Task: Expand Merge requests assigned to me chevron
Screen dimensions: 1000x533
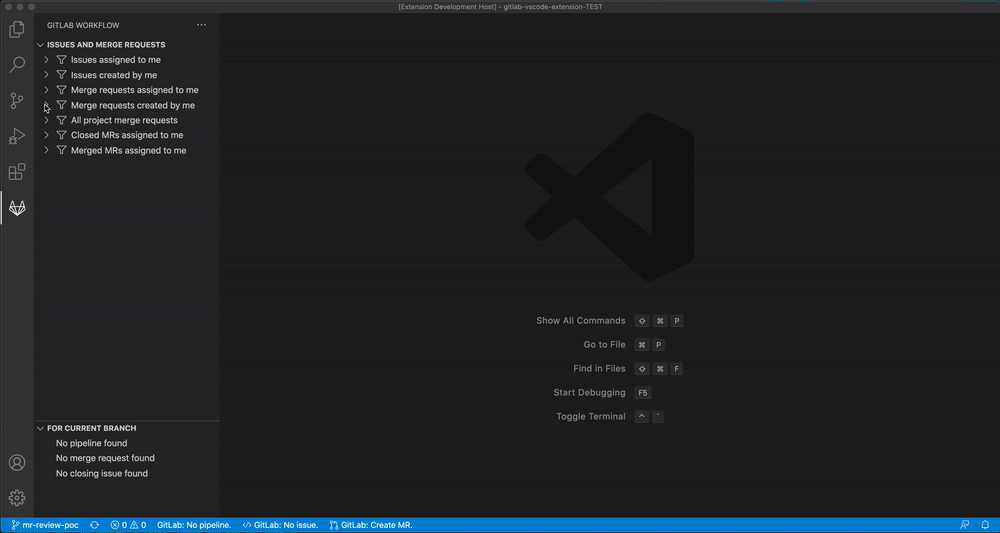Action: 47,90
